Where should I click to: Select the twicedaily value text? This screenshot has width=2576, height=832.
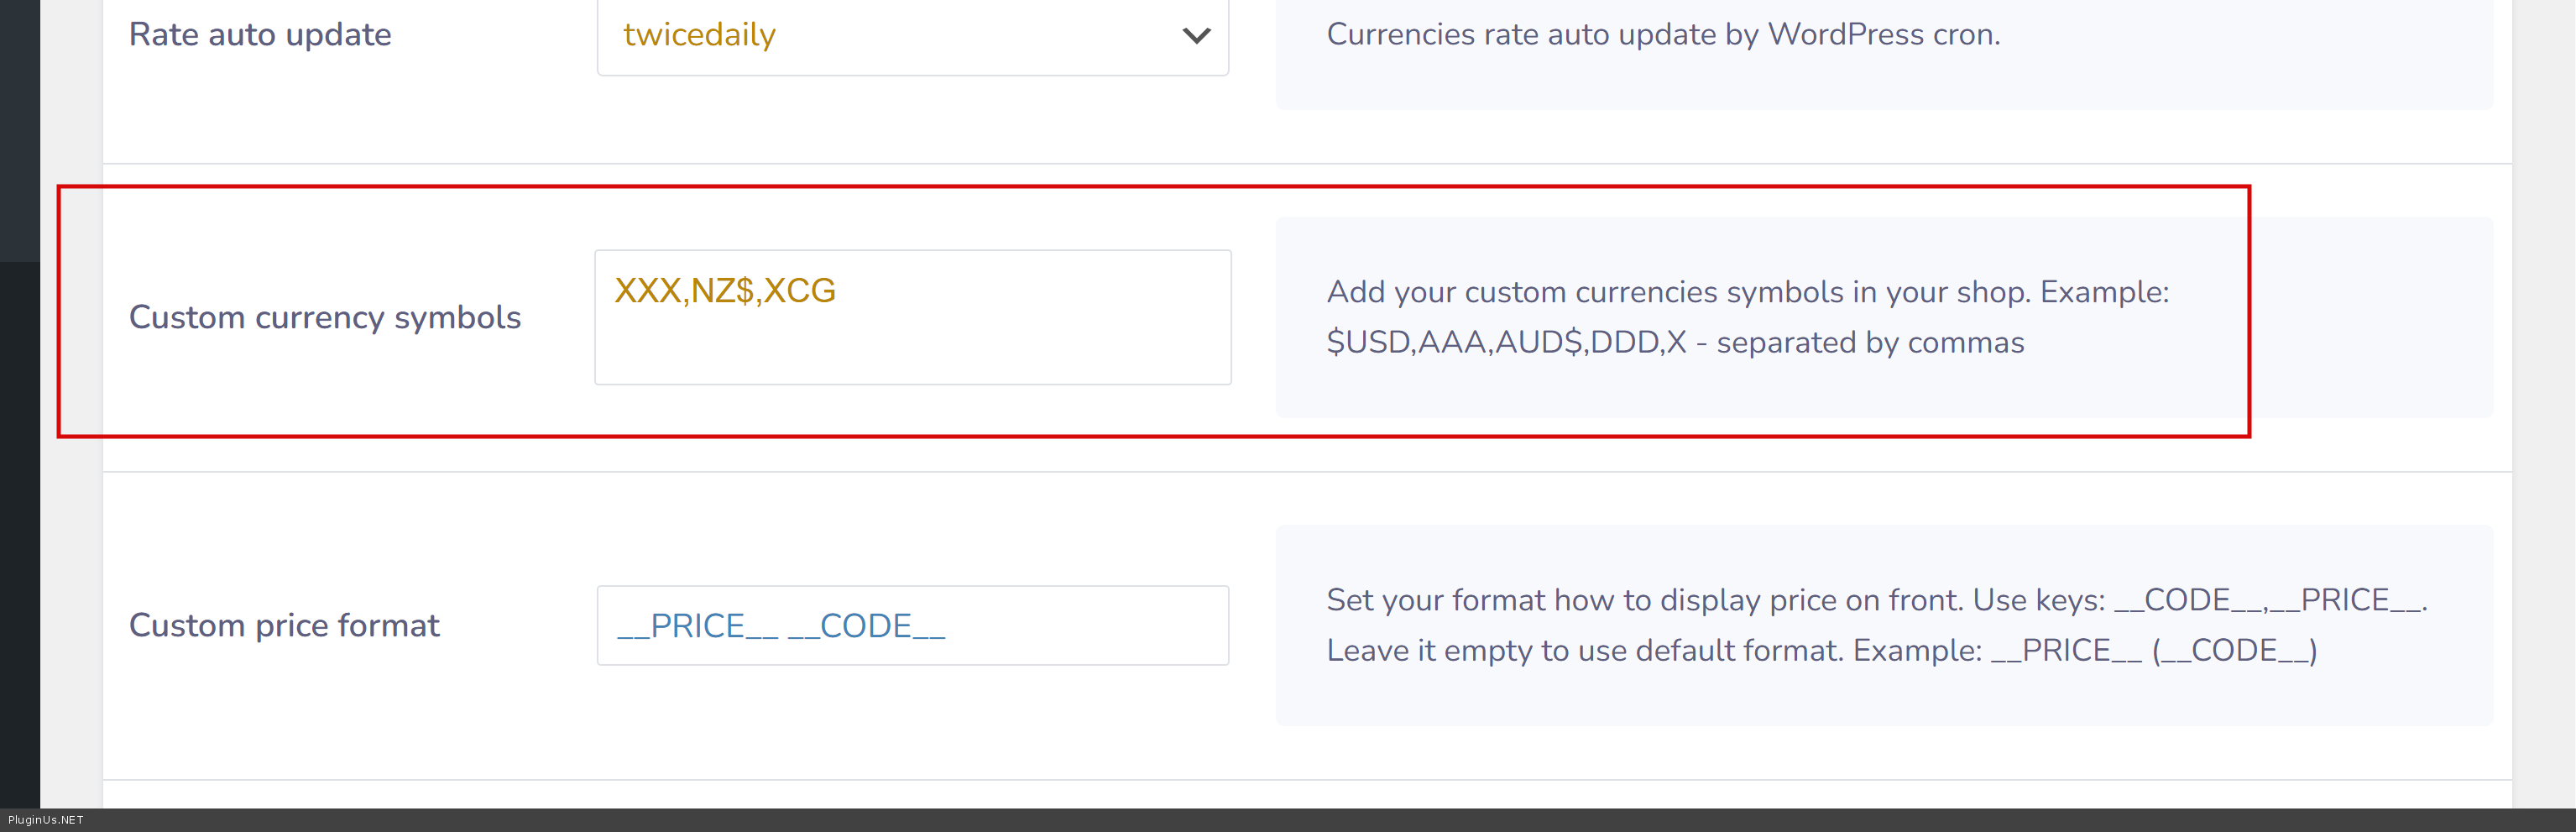coord(699,35)
